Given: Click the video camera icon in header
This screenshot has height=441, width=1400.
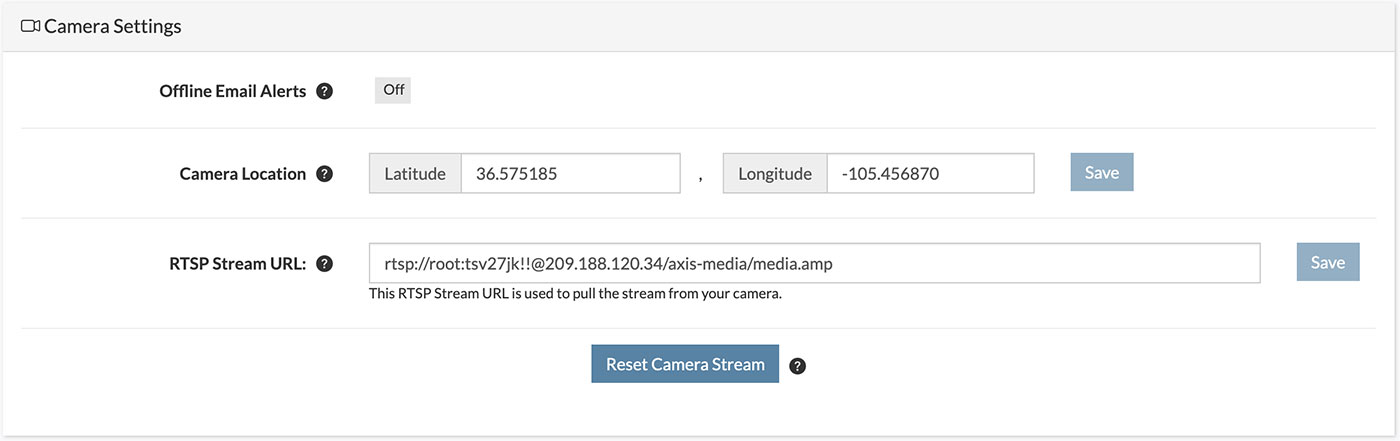Looking at the screenshot, I should coord(30,26).
